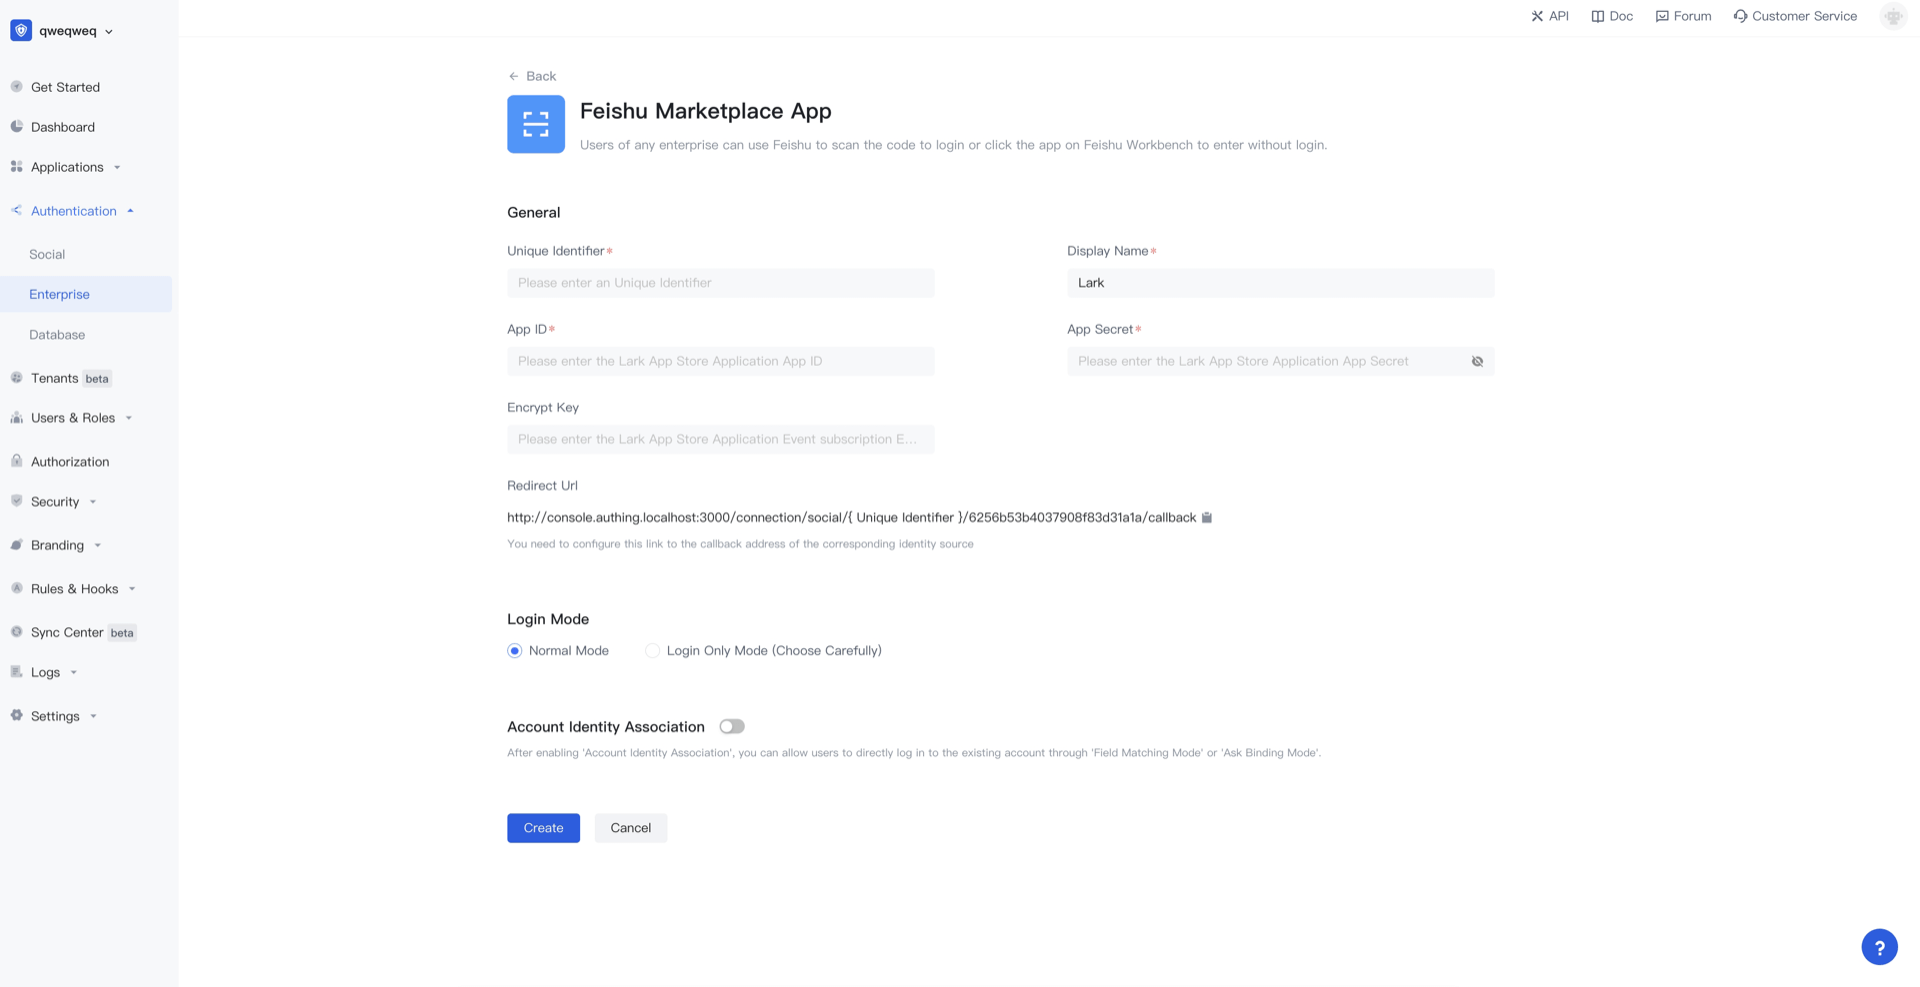Enable the Account Identity Association switch
This screenshot has width=1920, height=987.
(732, 727)
